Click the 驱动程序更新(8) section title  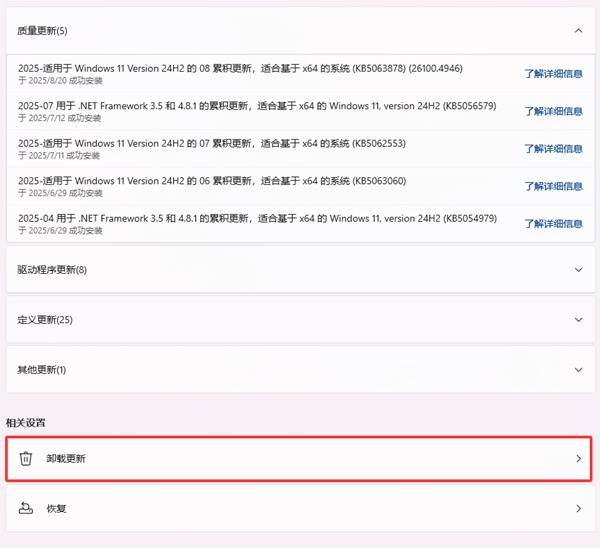52,270
